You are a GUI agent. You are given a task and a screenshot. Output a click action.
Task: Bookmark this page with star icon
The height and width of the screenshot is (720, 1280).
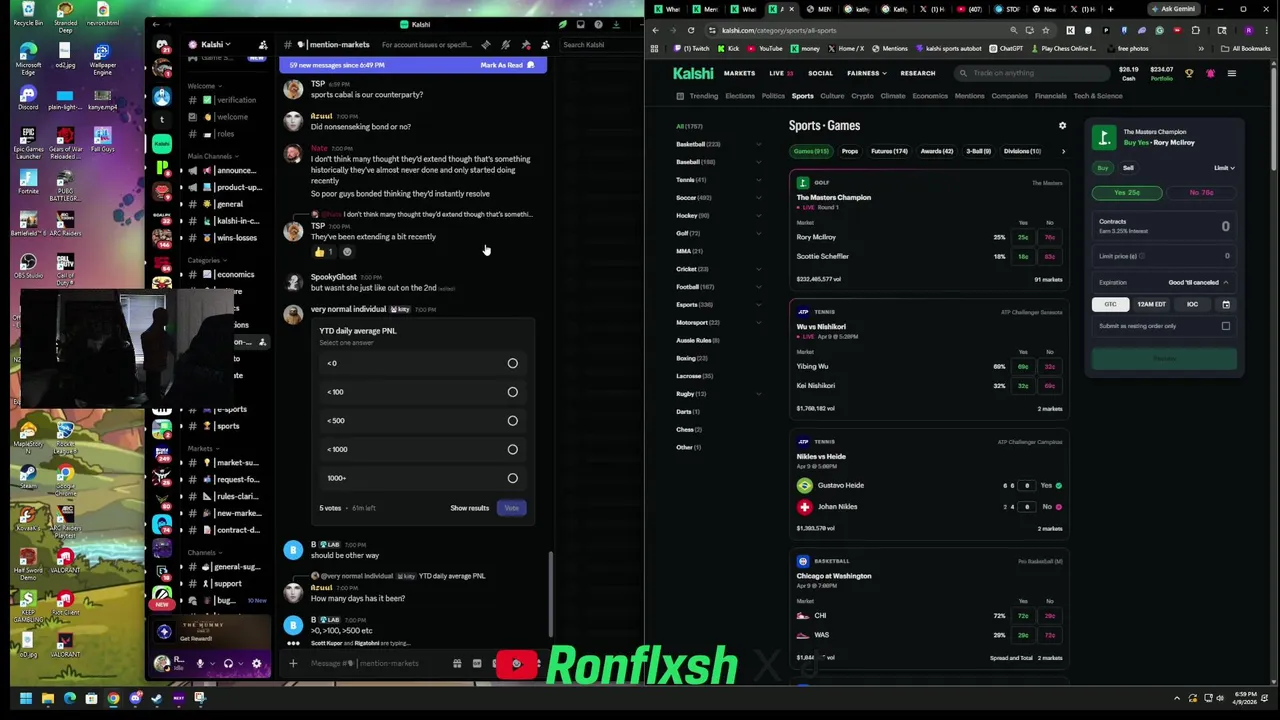pos(1045,30)
